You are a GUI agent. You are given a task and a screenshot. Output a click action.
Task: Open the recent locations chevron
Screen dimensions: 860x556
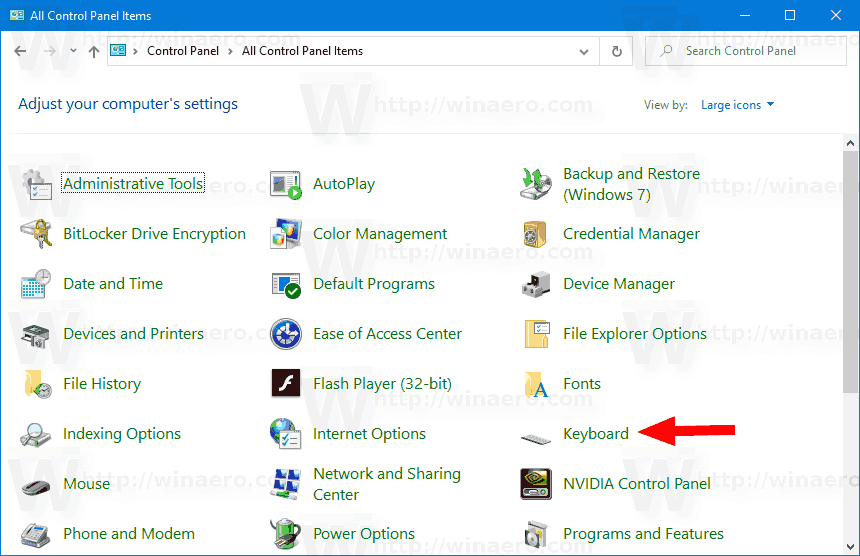coord(73,51)
